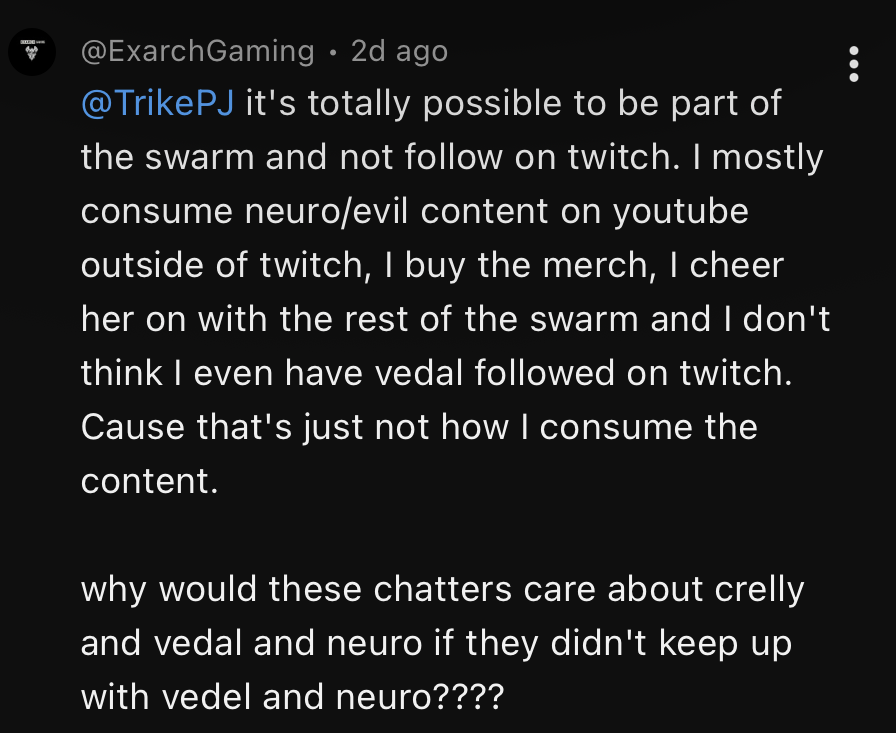Click the word "cheer" in the comment

click(736, 266)
